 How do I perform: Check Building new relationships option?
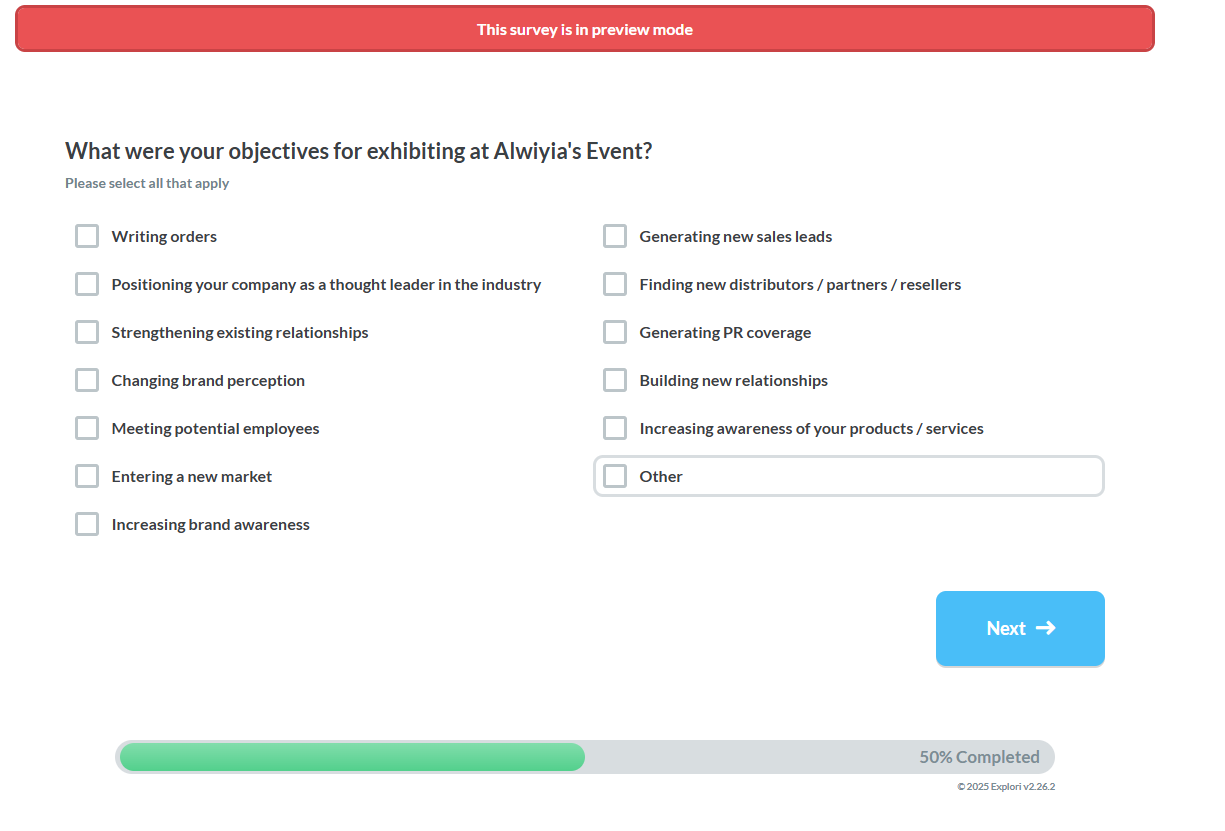(x=615, y=381)
